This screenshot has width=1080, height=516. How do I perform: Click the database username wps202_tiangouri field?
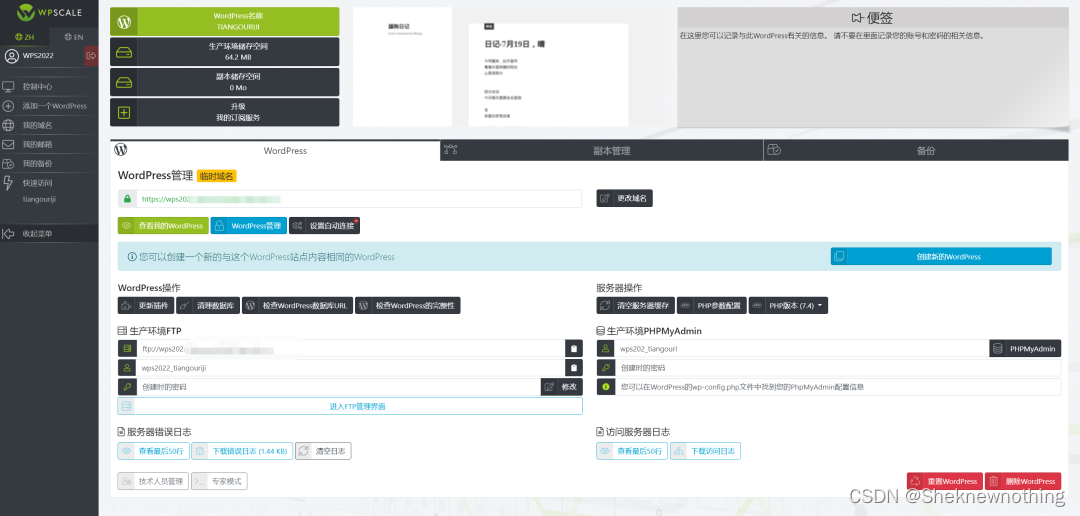coord(802,349)
